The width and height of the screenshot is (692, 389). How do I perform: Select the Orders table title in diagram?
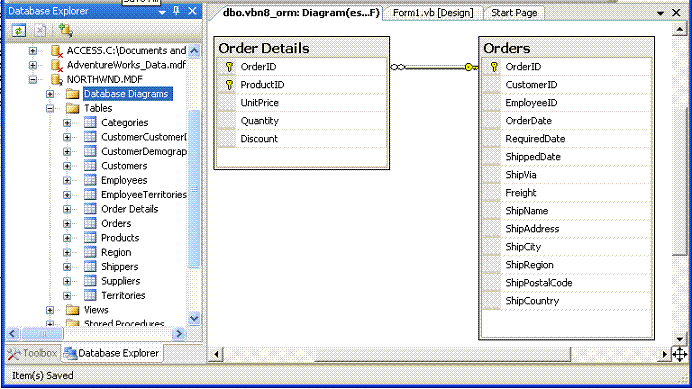pos(507,48)
